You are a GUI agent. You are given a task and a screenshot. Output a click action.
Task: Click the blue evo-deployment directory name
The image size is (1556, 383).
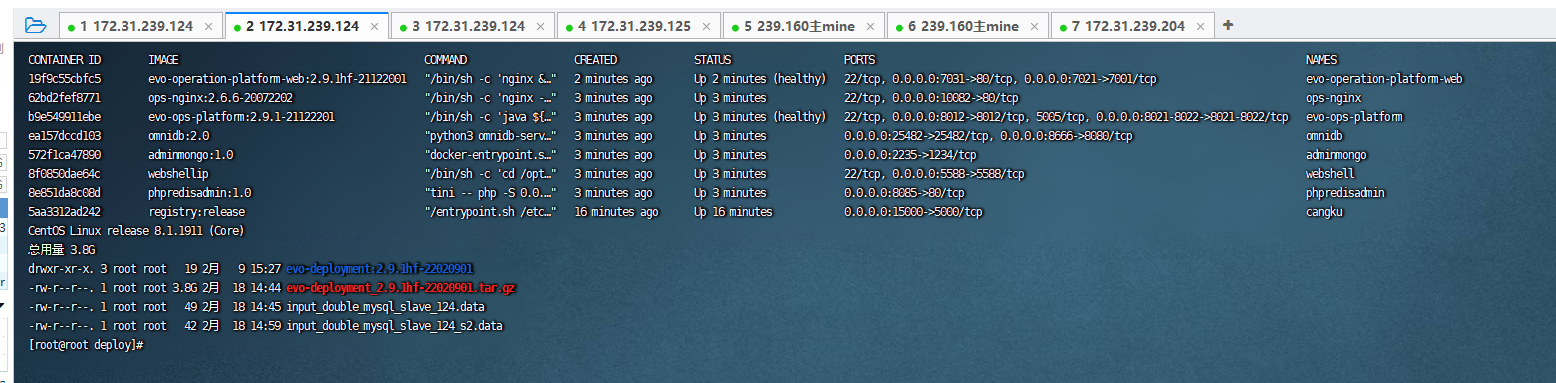tap(380, 269)
